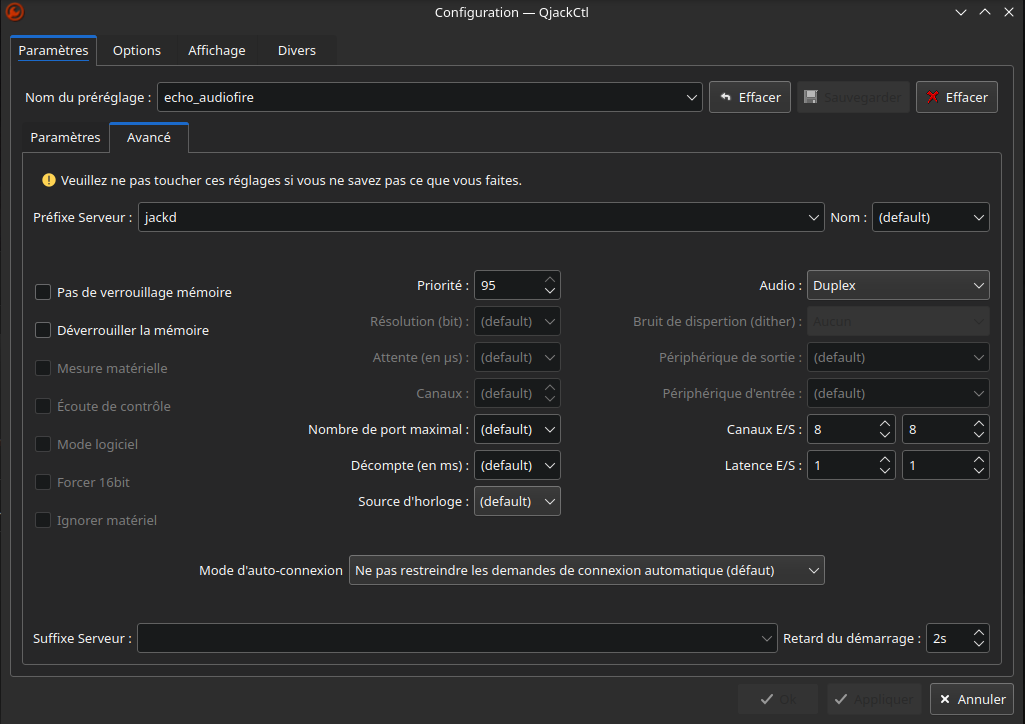Increase the first Canaux E/S value
The width and height of the screenshot is (1025, 724).
[885, 423]
